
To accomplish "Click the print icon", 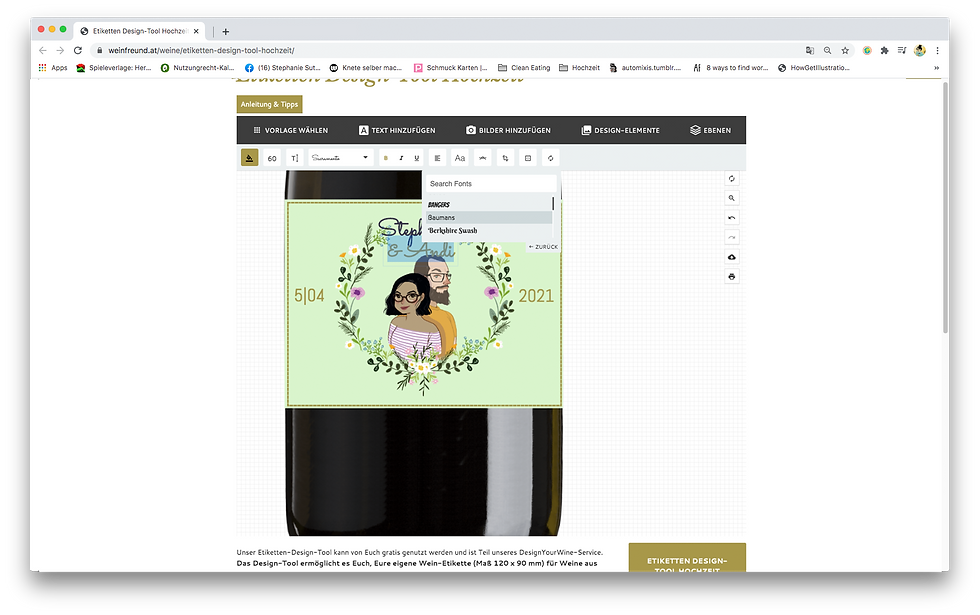I will (x=731, y=277).
